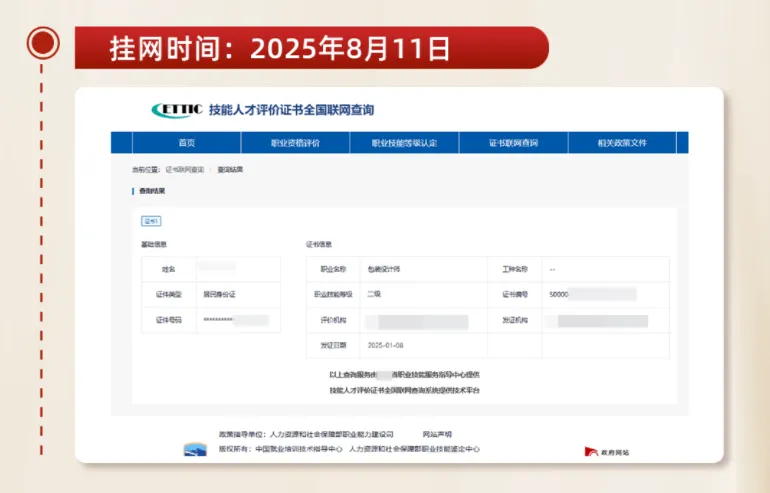Click the 技能人才评价证书全国联网查询系统提供技术平台 note
The image size is (770, 493).
(x=405, y=391)
